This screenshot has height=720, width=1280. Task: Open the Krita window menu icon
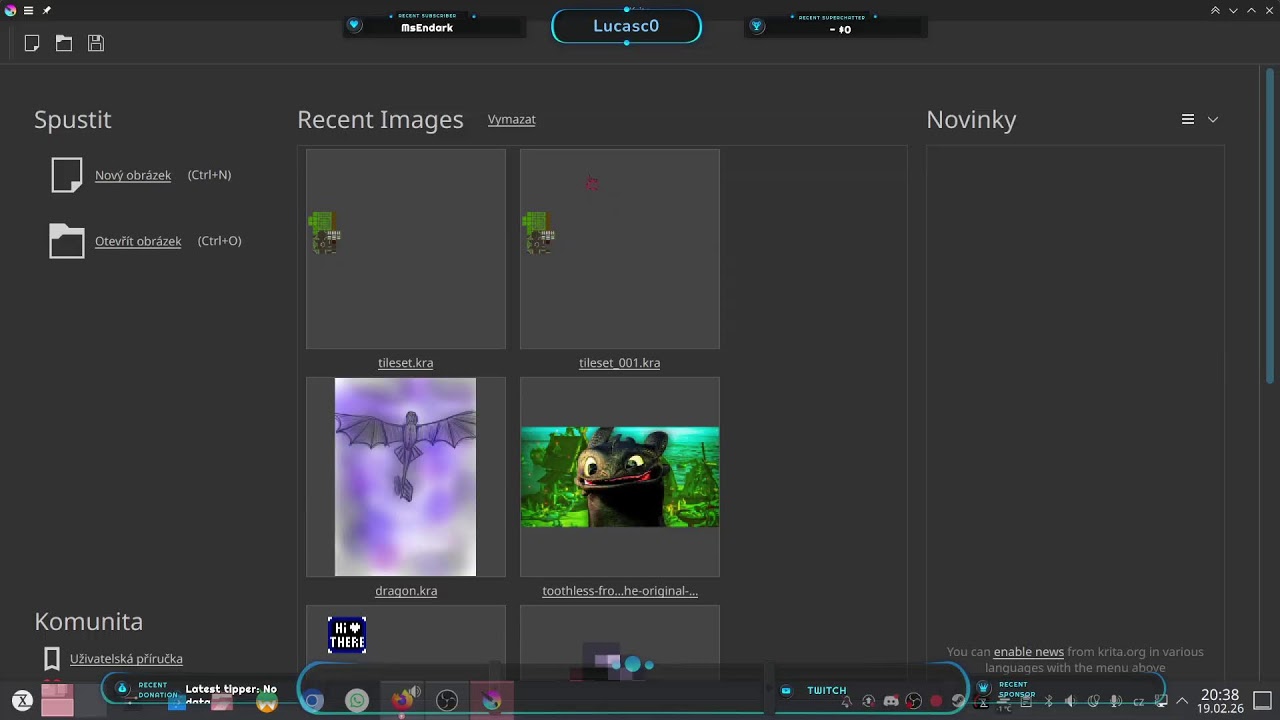(x=10, y=10)
